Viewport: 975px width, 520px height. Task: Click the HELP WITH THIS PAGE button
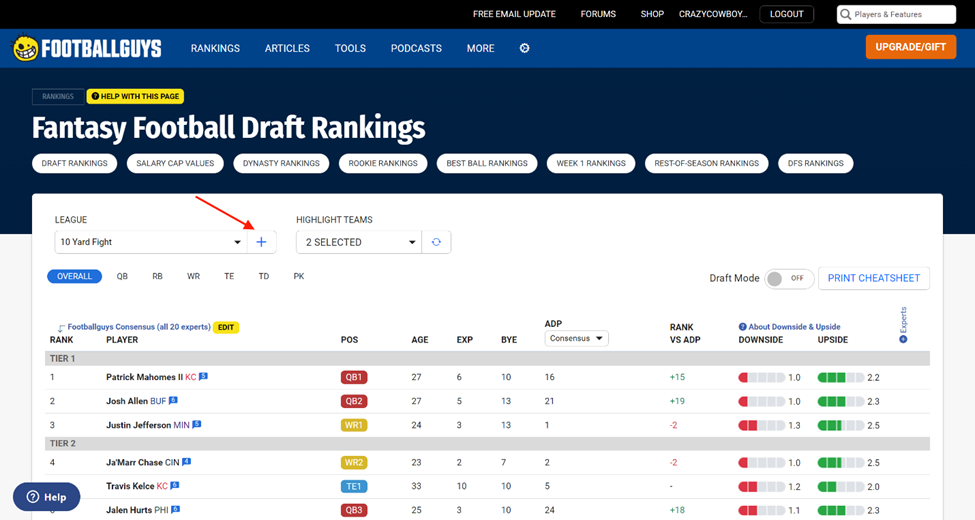[x=135, y=96]
